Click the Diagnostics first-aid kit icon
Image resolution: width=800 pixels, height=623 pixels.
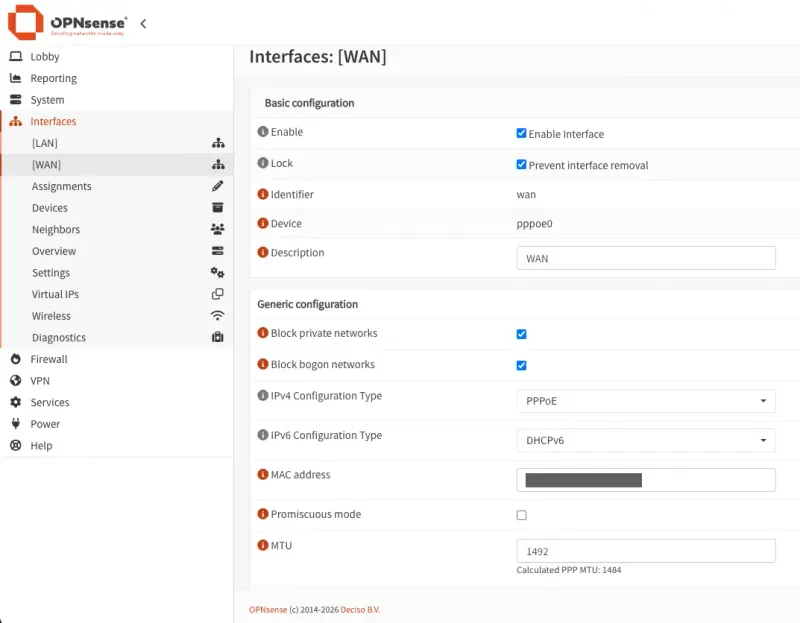pos(219,337)
